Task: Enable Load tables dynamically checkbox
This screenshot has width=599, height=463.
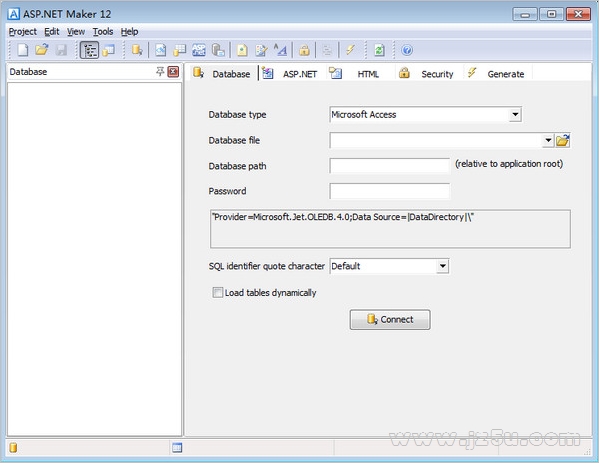Action: (217, 293)
